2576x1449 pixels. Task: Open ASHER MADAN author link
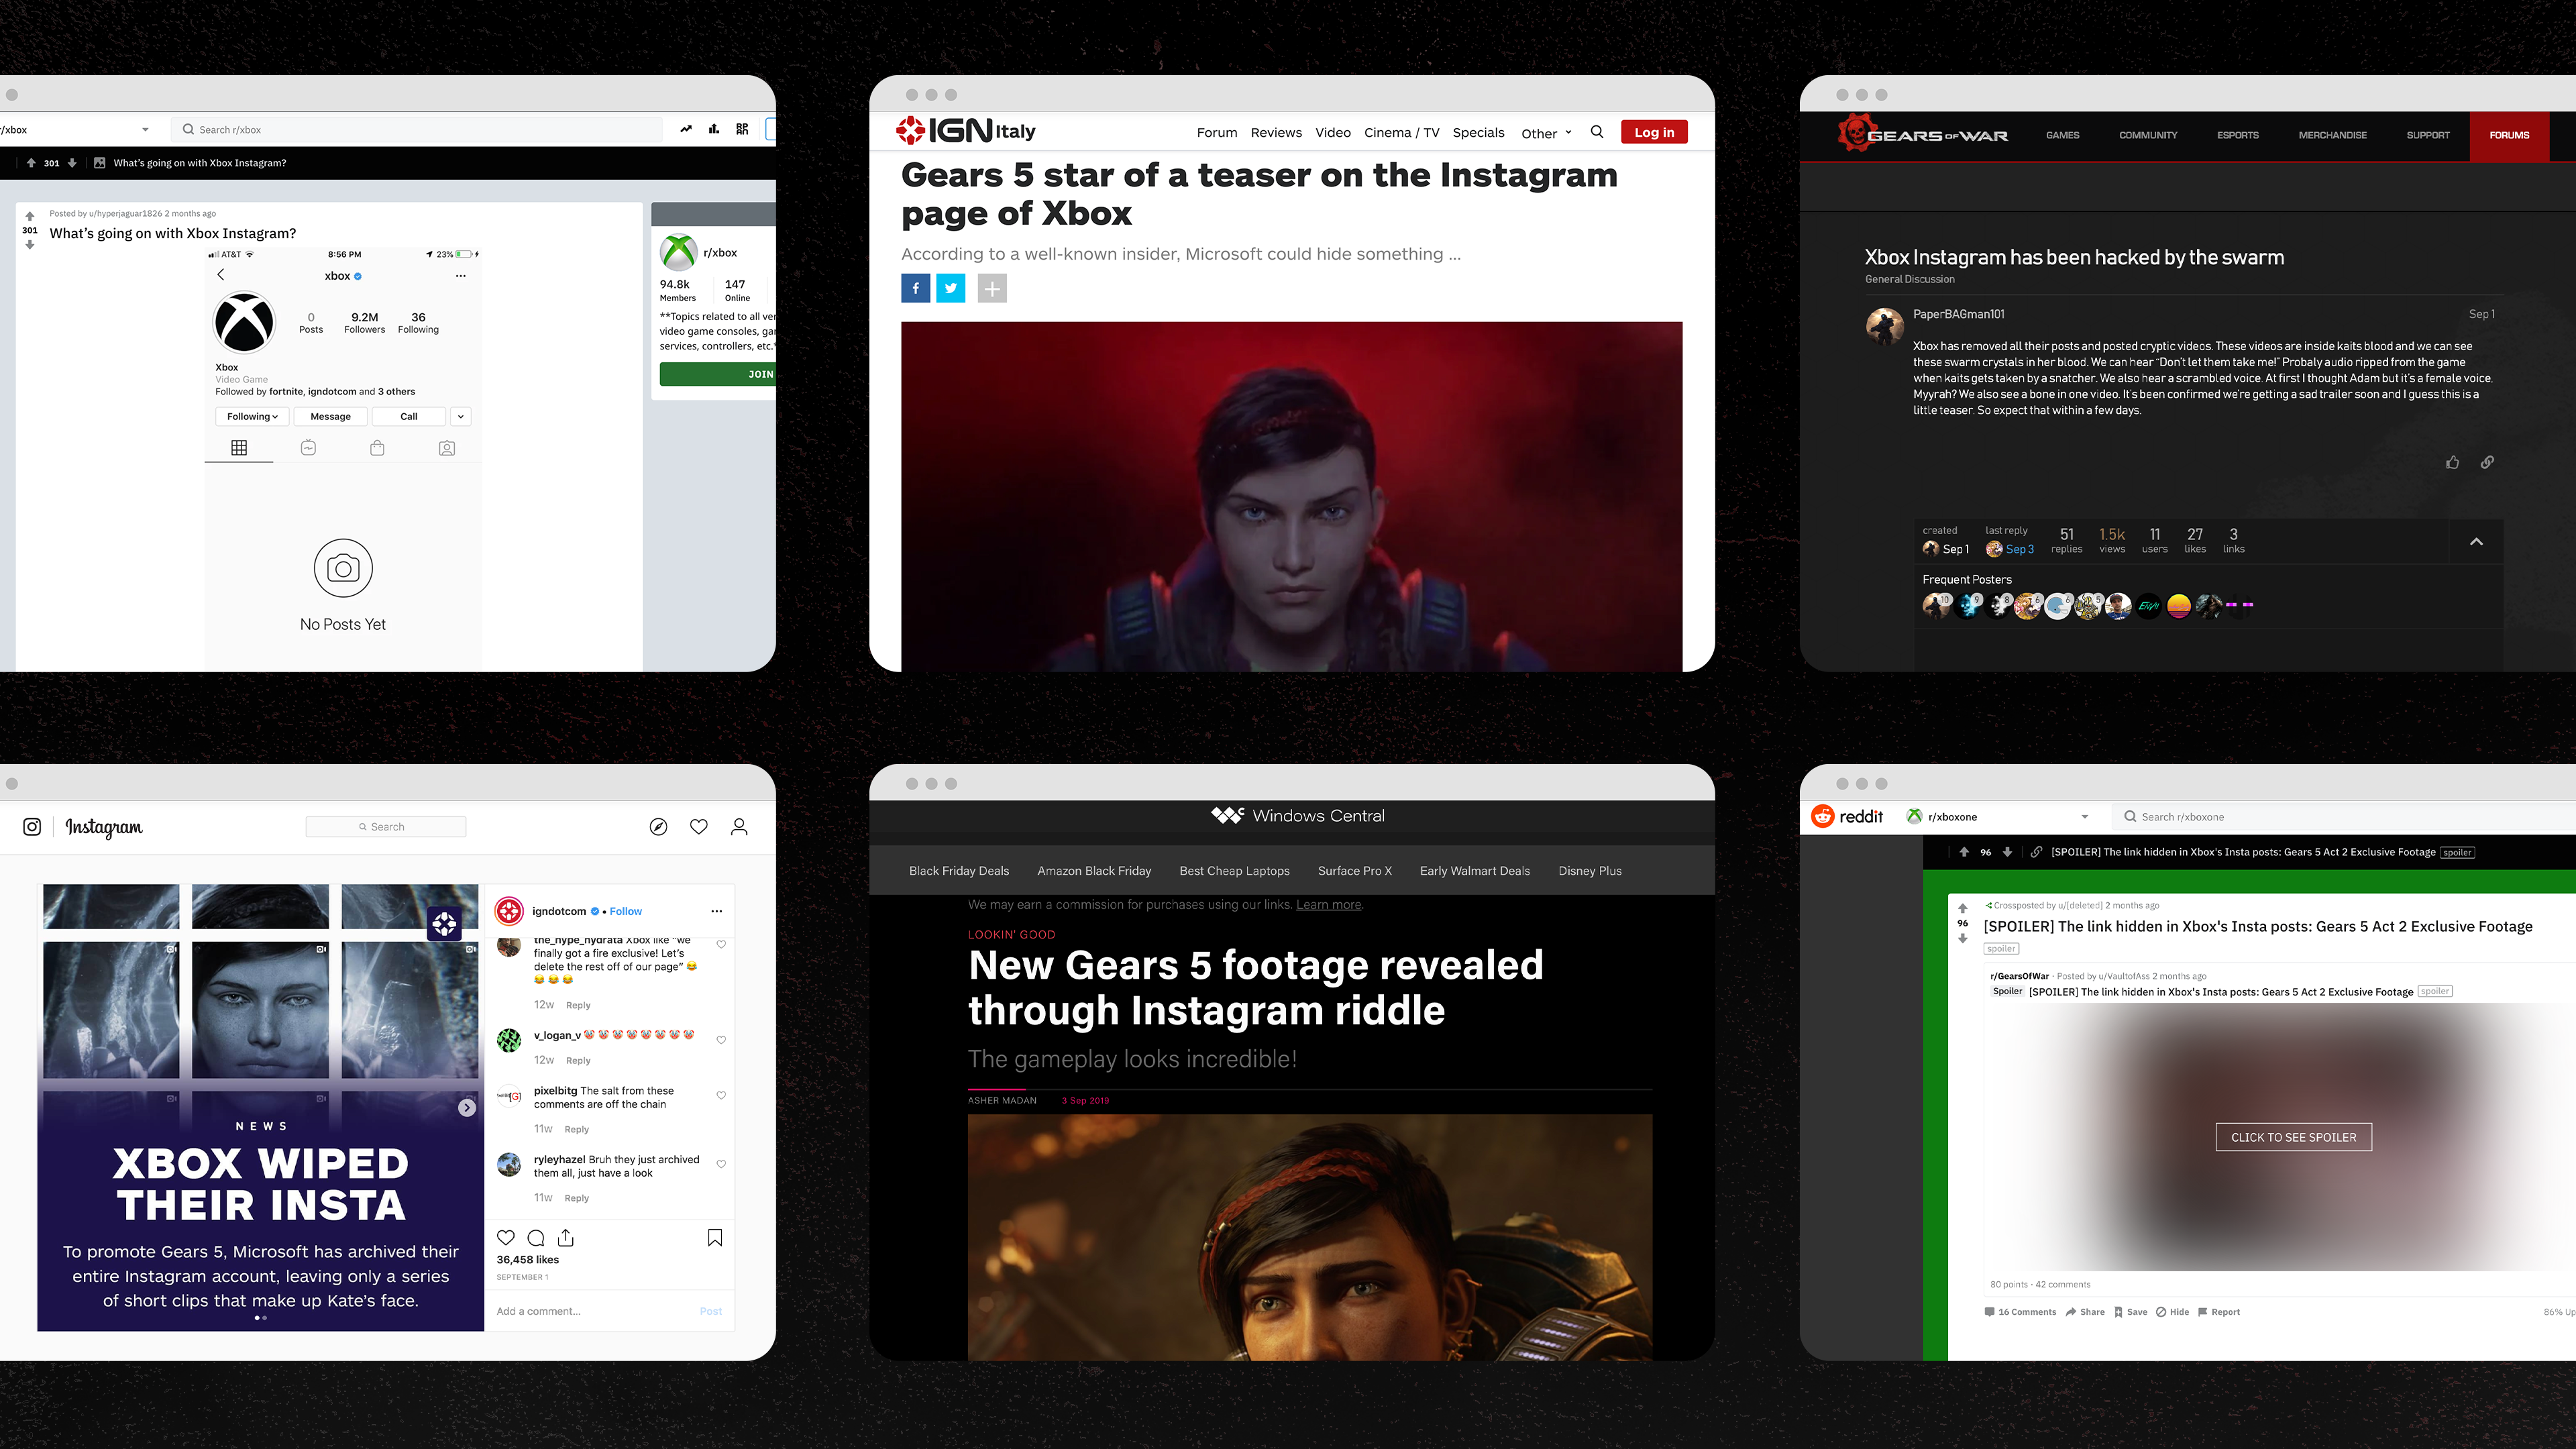[1002, 1101]
